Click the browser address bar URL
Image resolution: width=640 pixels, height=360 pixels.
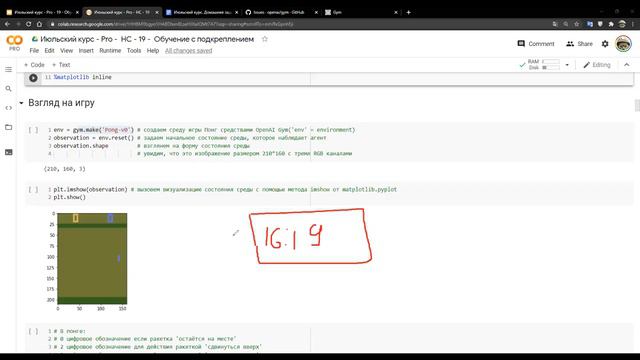(176, 24)
